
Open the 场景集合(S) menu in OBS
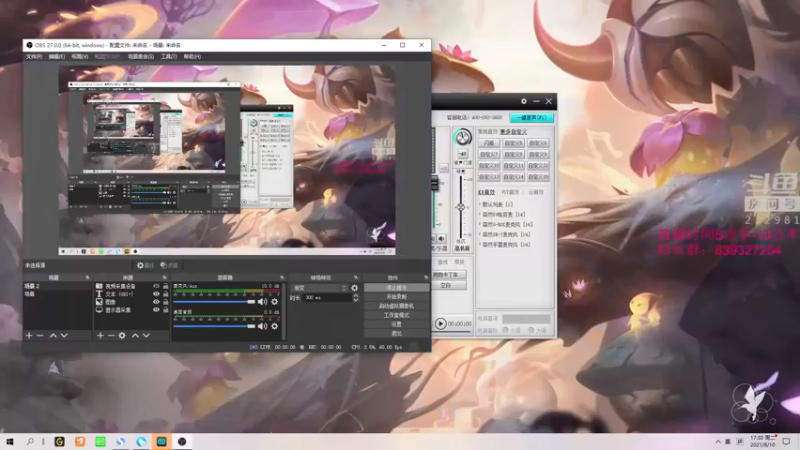tap(141, 57)
